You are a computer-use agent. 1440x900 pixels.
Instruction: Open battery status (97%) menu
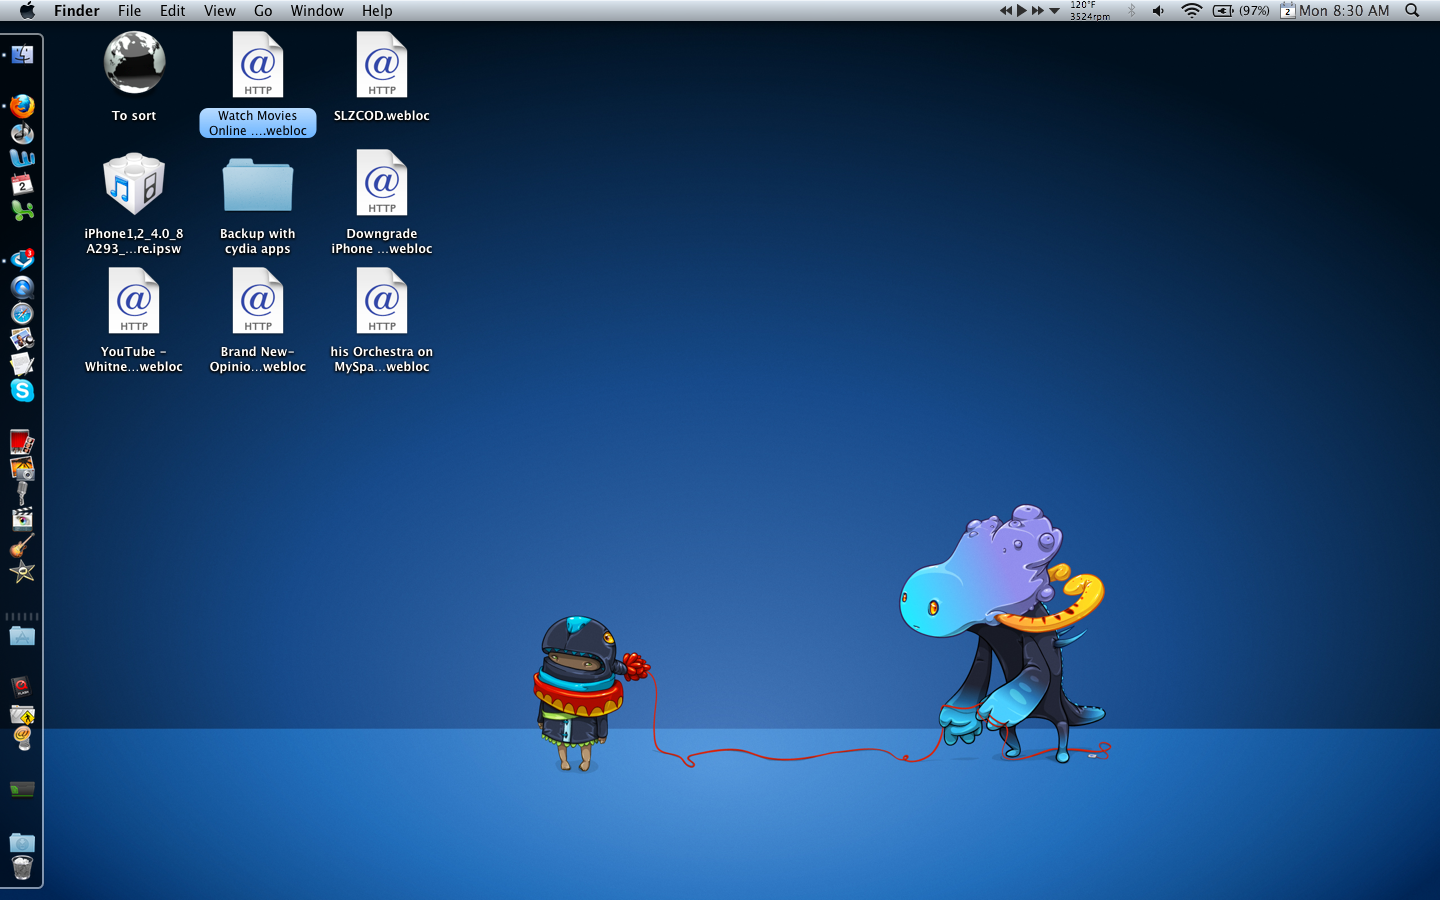point(1241,10)
